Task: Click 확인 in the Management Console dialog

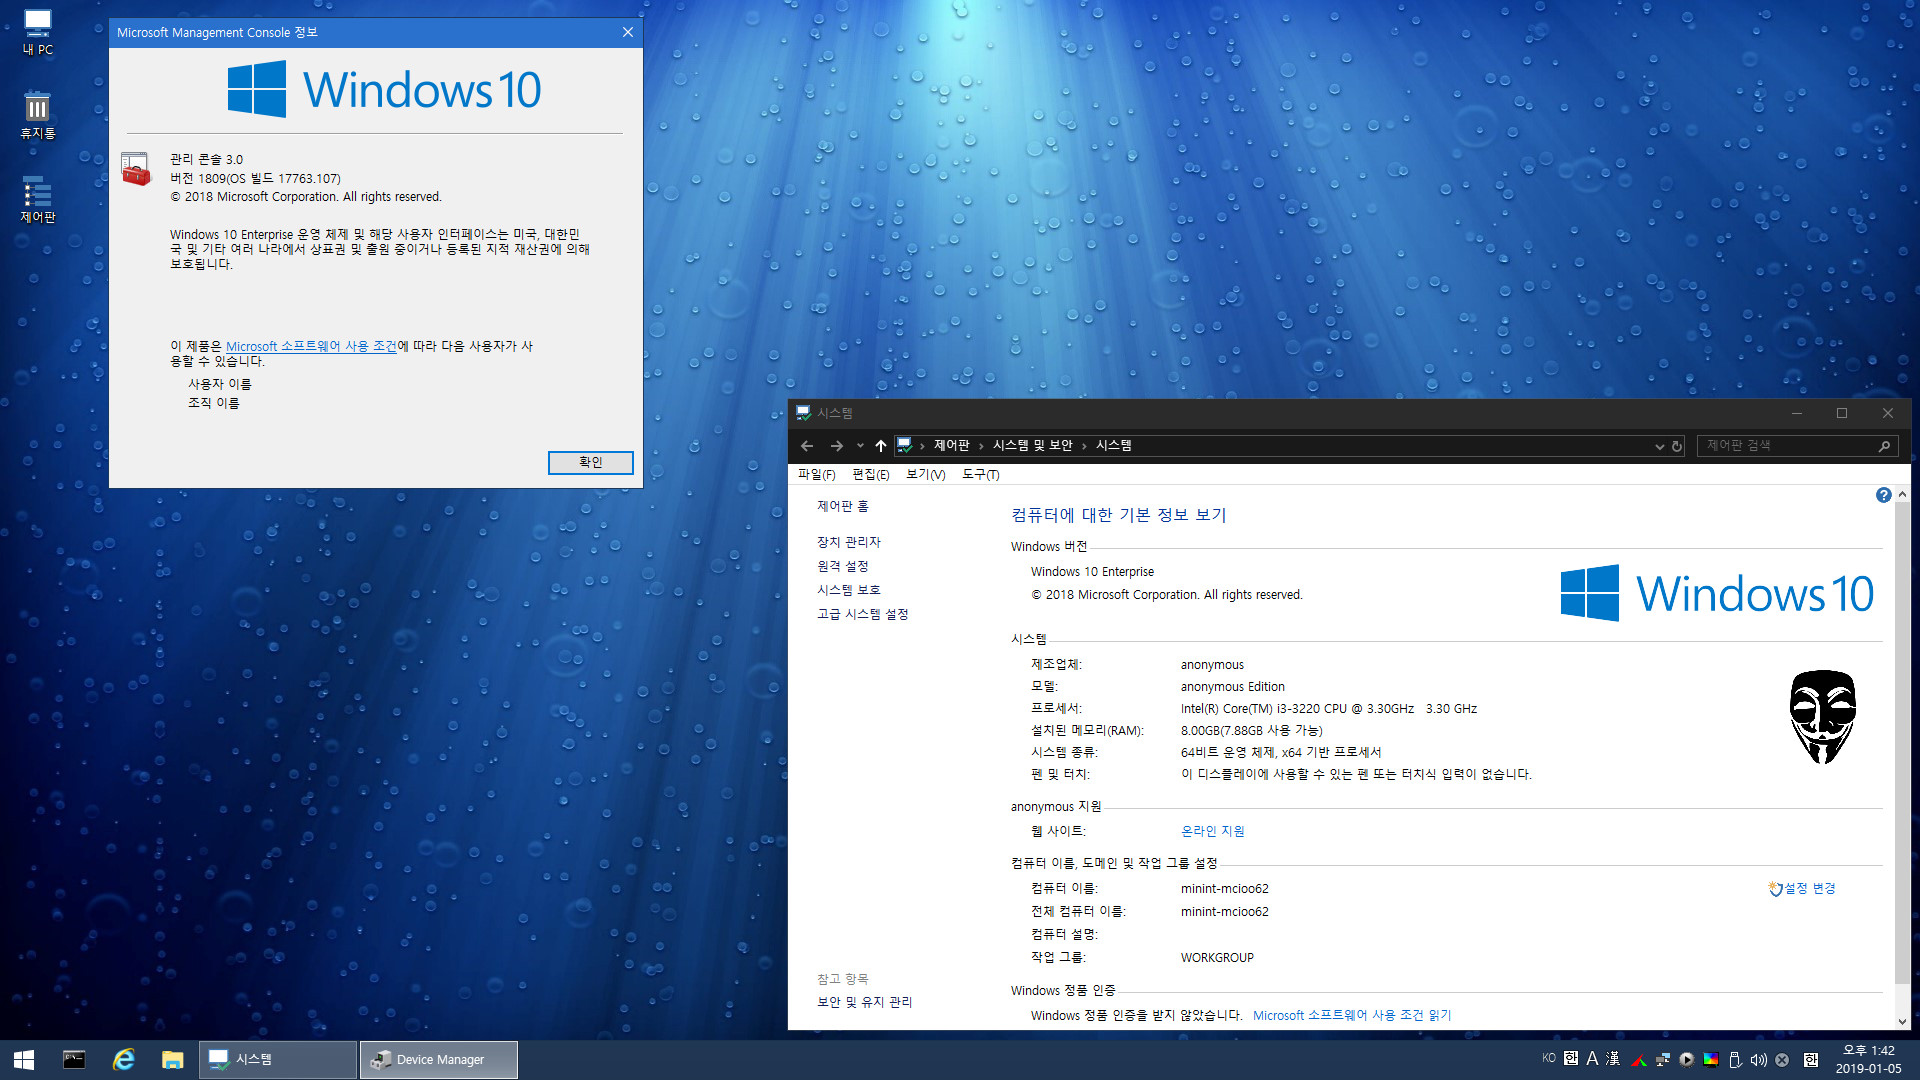Action: coord(590,462)
